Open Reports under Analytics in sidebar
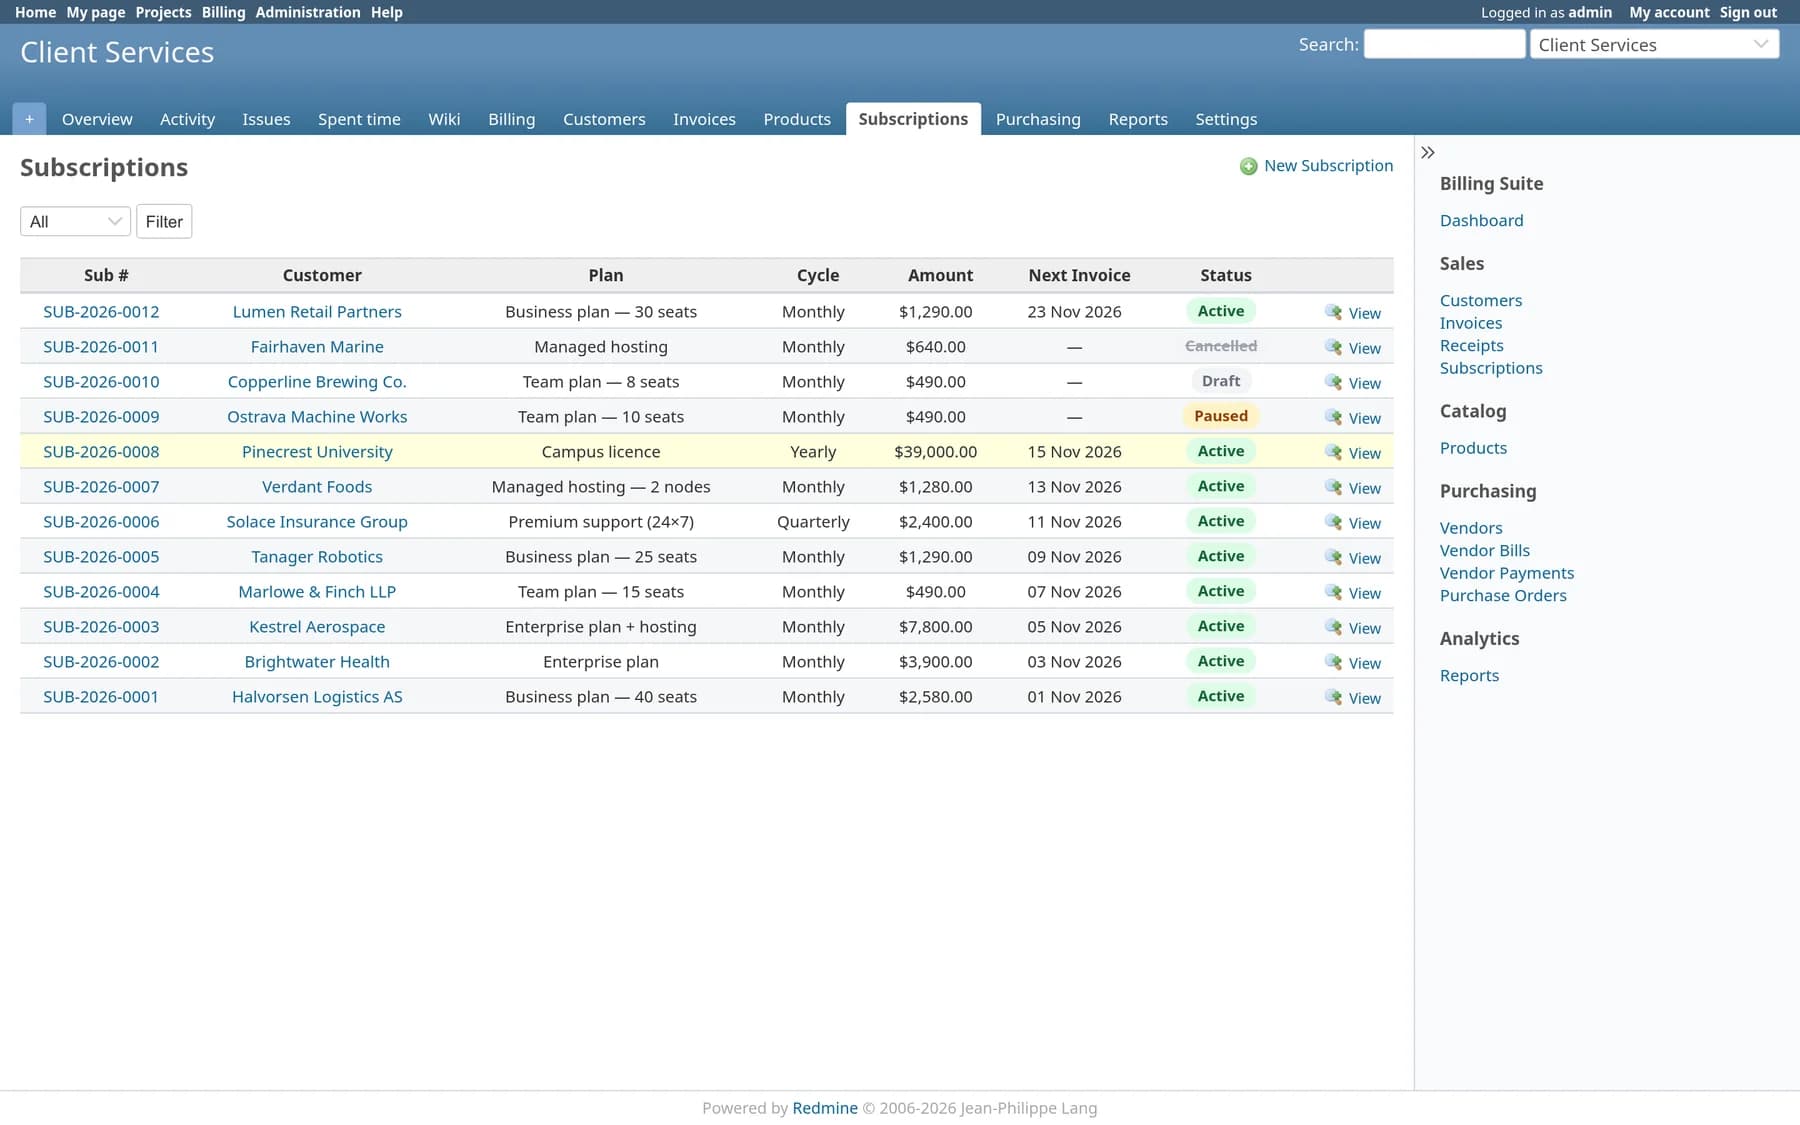Screen dimensions: 1800x1125 point(1469,676)
